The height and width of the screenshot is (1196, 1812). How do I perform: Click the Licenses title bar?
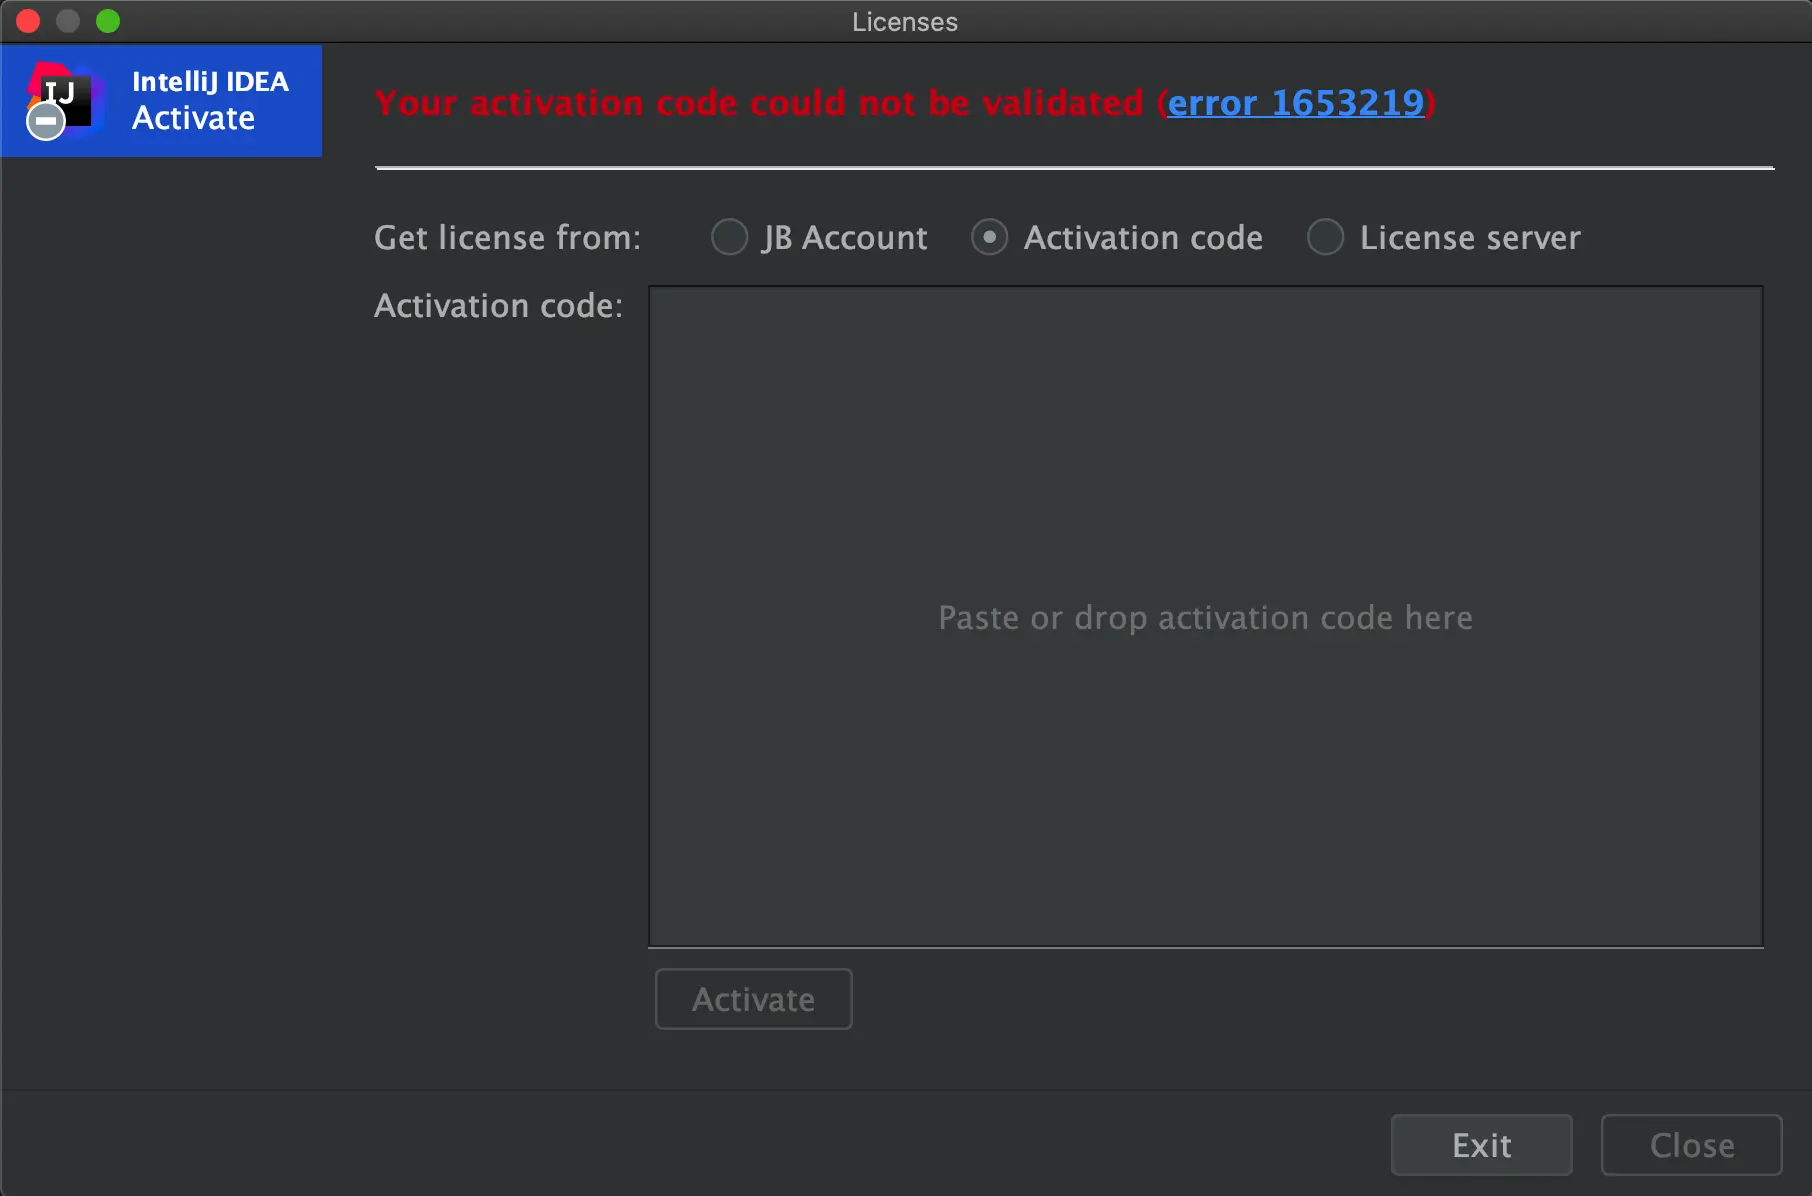[x=904, y=21]
